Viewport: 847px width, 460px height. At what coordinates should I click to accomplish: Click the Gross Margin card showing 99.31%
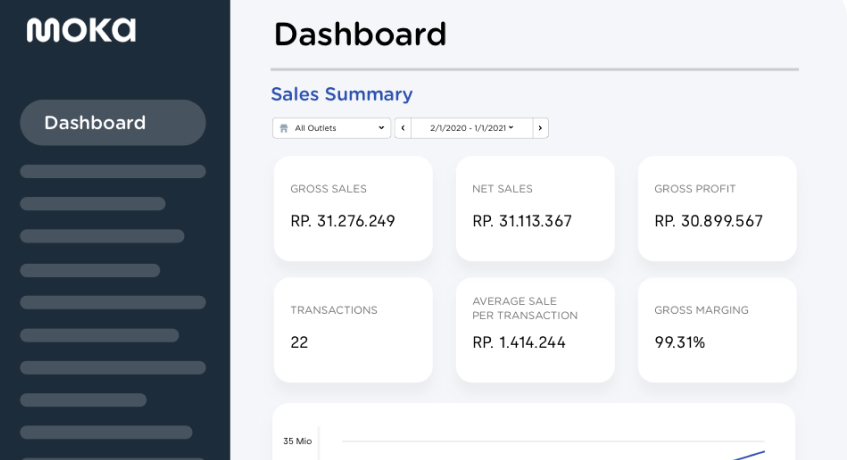click(717, 329)
